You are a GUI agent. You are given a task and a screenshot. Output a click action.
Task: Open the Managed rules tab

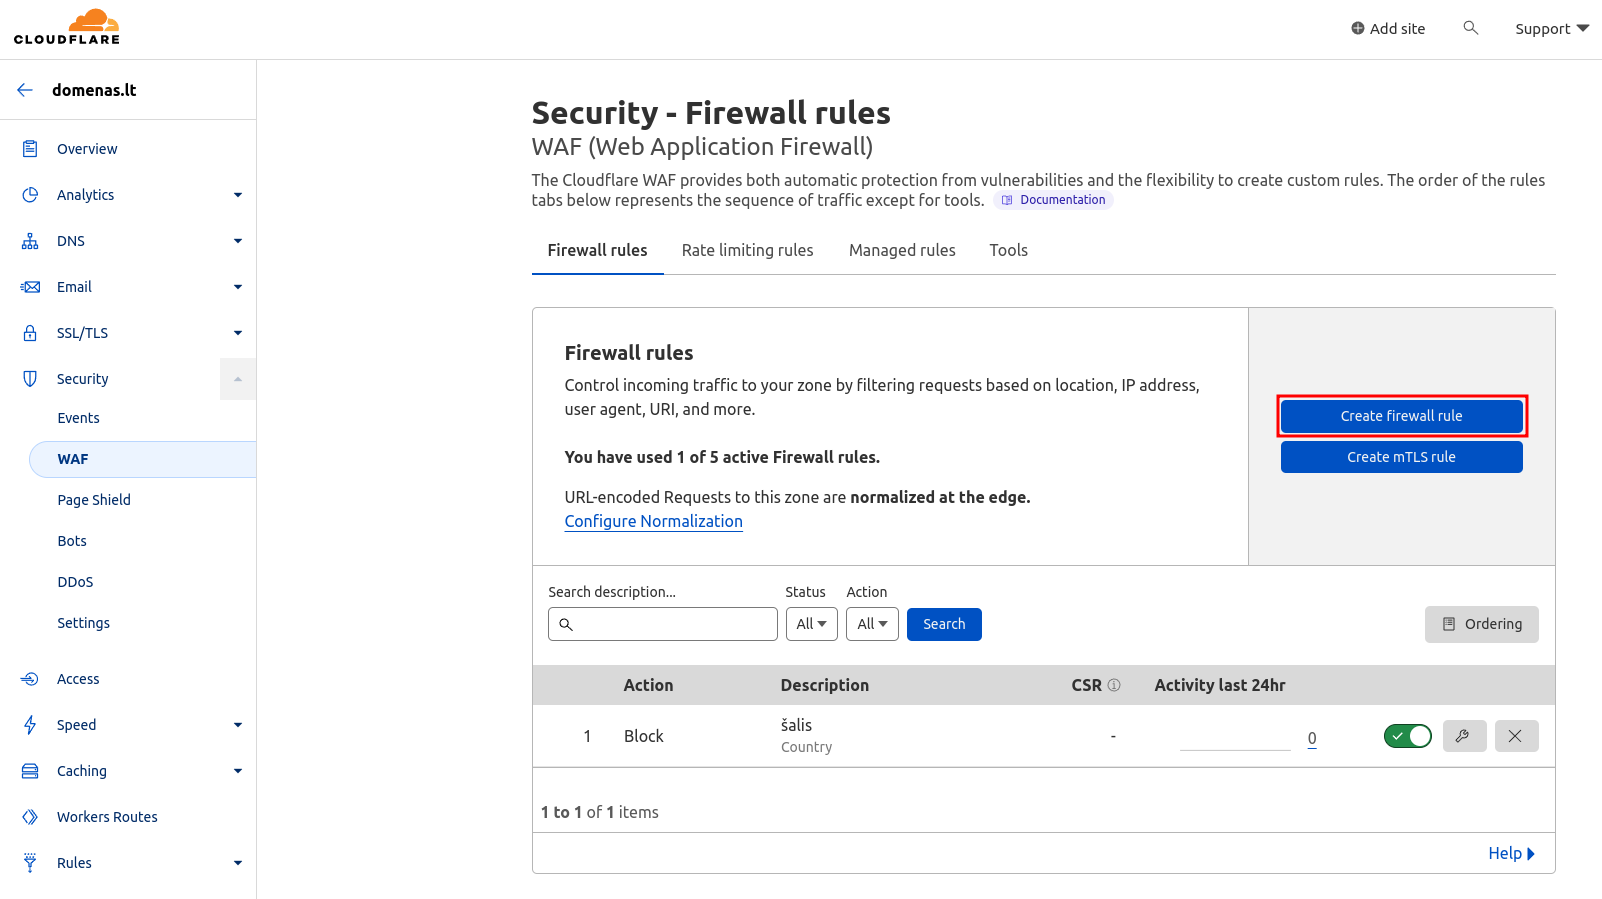click(x=902, y=250)
